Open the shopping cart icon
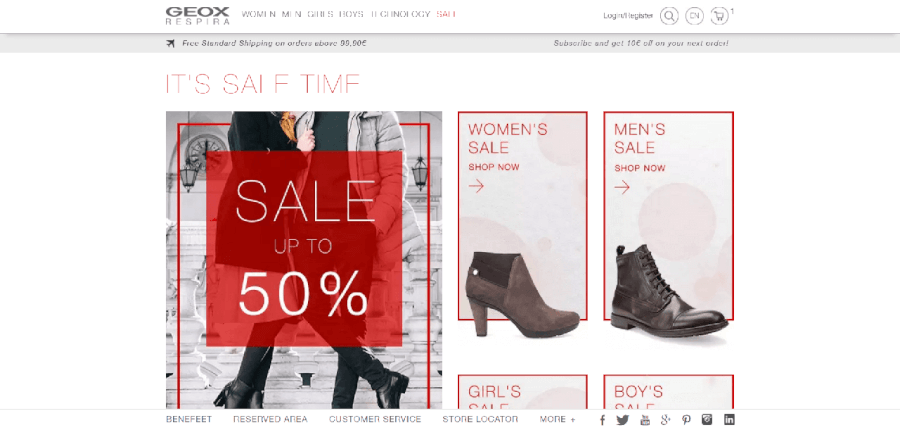 tap(719, 16)
